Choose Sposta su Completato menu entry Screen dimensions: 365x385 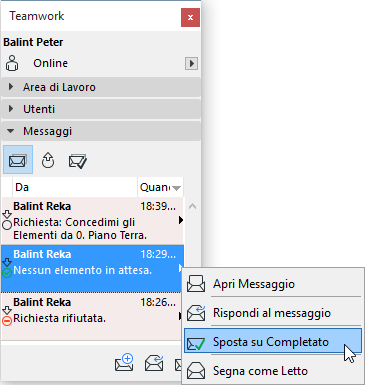coord(273,342)
